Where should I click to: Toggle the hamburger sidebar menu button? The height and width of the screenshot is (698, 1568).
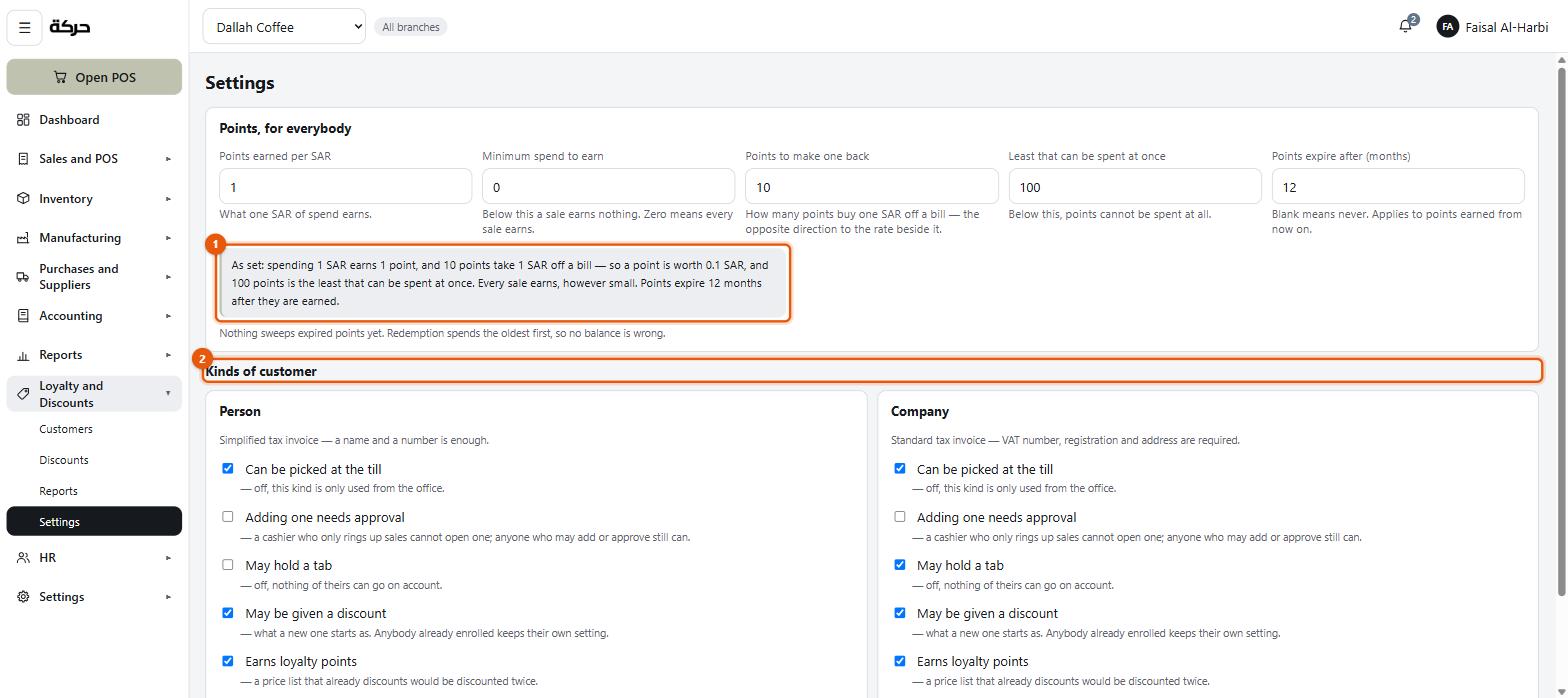pos(25,28)
